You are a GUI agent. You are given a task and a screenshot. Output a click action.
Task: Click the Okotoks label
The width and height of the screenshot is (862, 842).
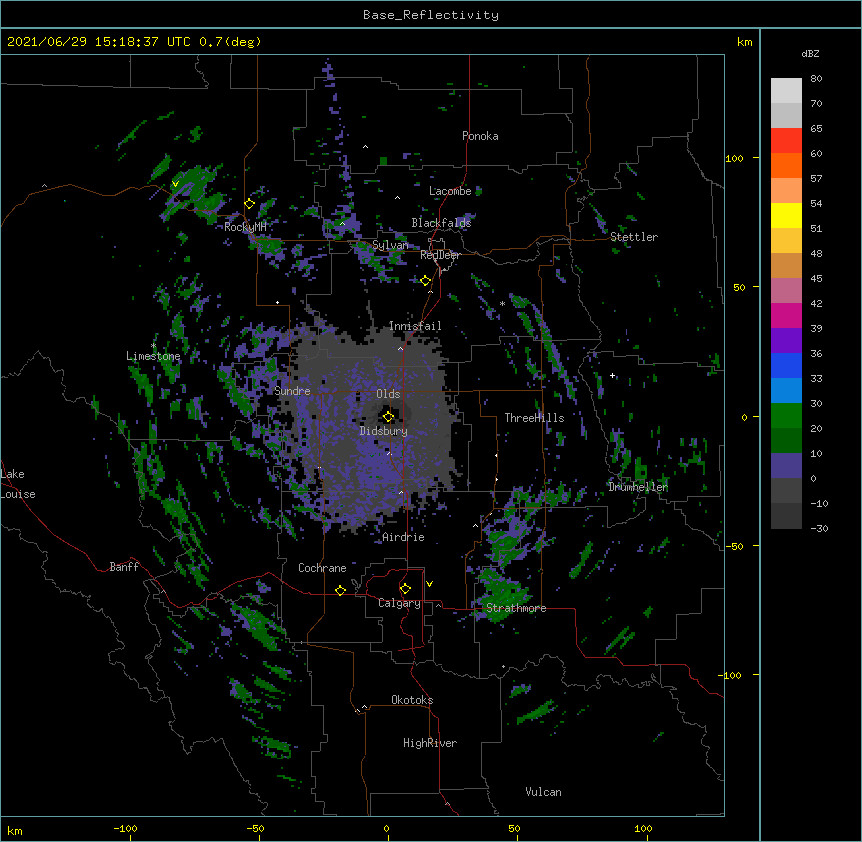[x=412, y=700]
